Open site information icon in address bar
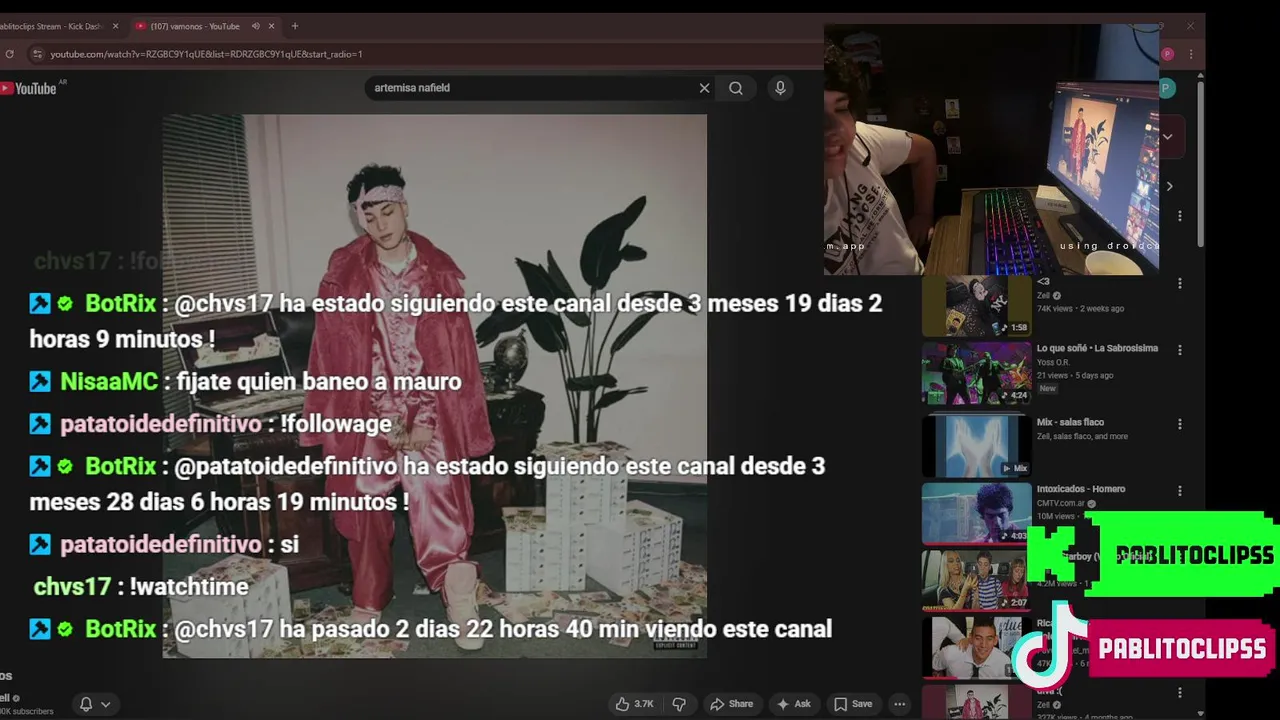The height and width of the screenshot is (720, 1280). click(x=38, y=54)
